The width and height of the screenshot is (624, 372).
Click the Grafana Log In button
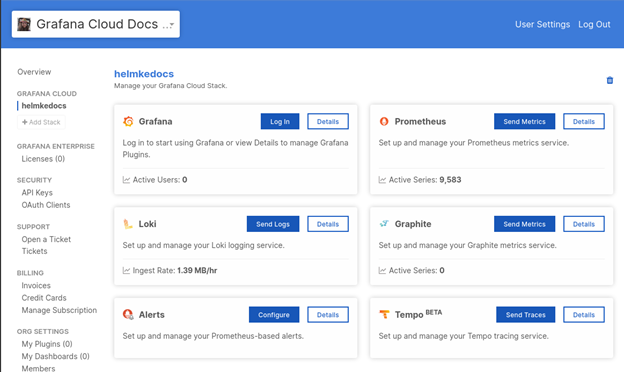280,121
